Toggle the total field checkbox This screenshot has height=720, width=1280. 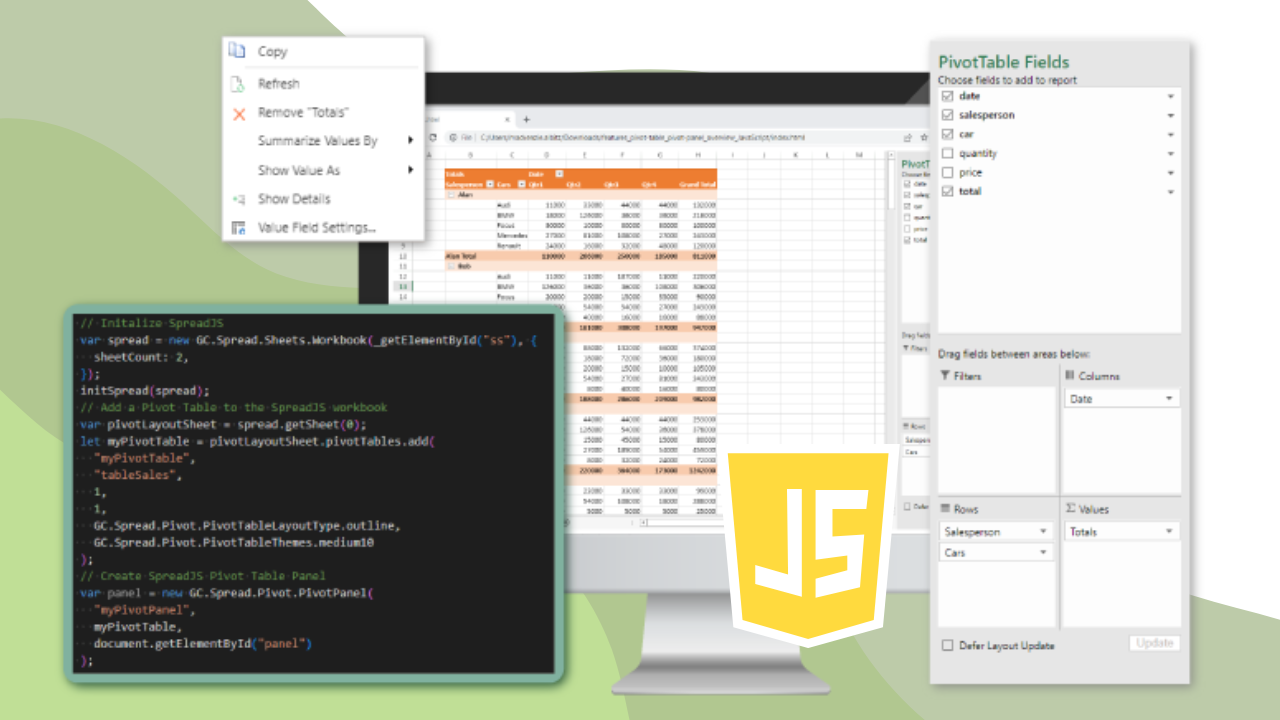pos(948,191)
